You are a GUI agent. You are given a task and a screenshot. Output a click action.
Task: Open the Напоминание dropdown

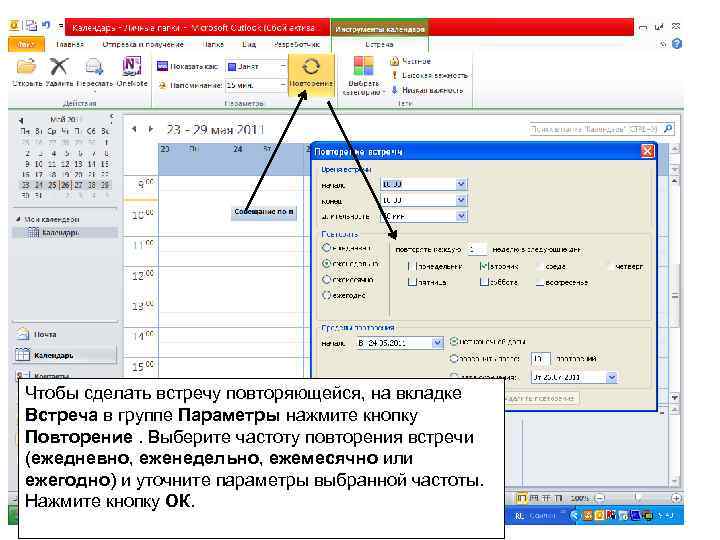point(283,85)
